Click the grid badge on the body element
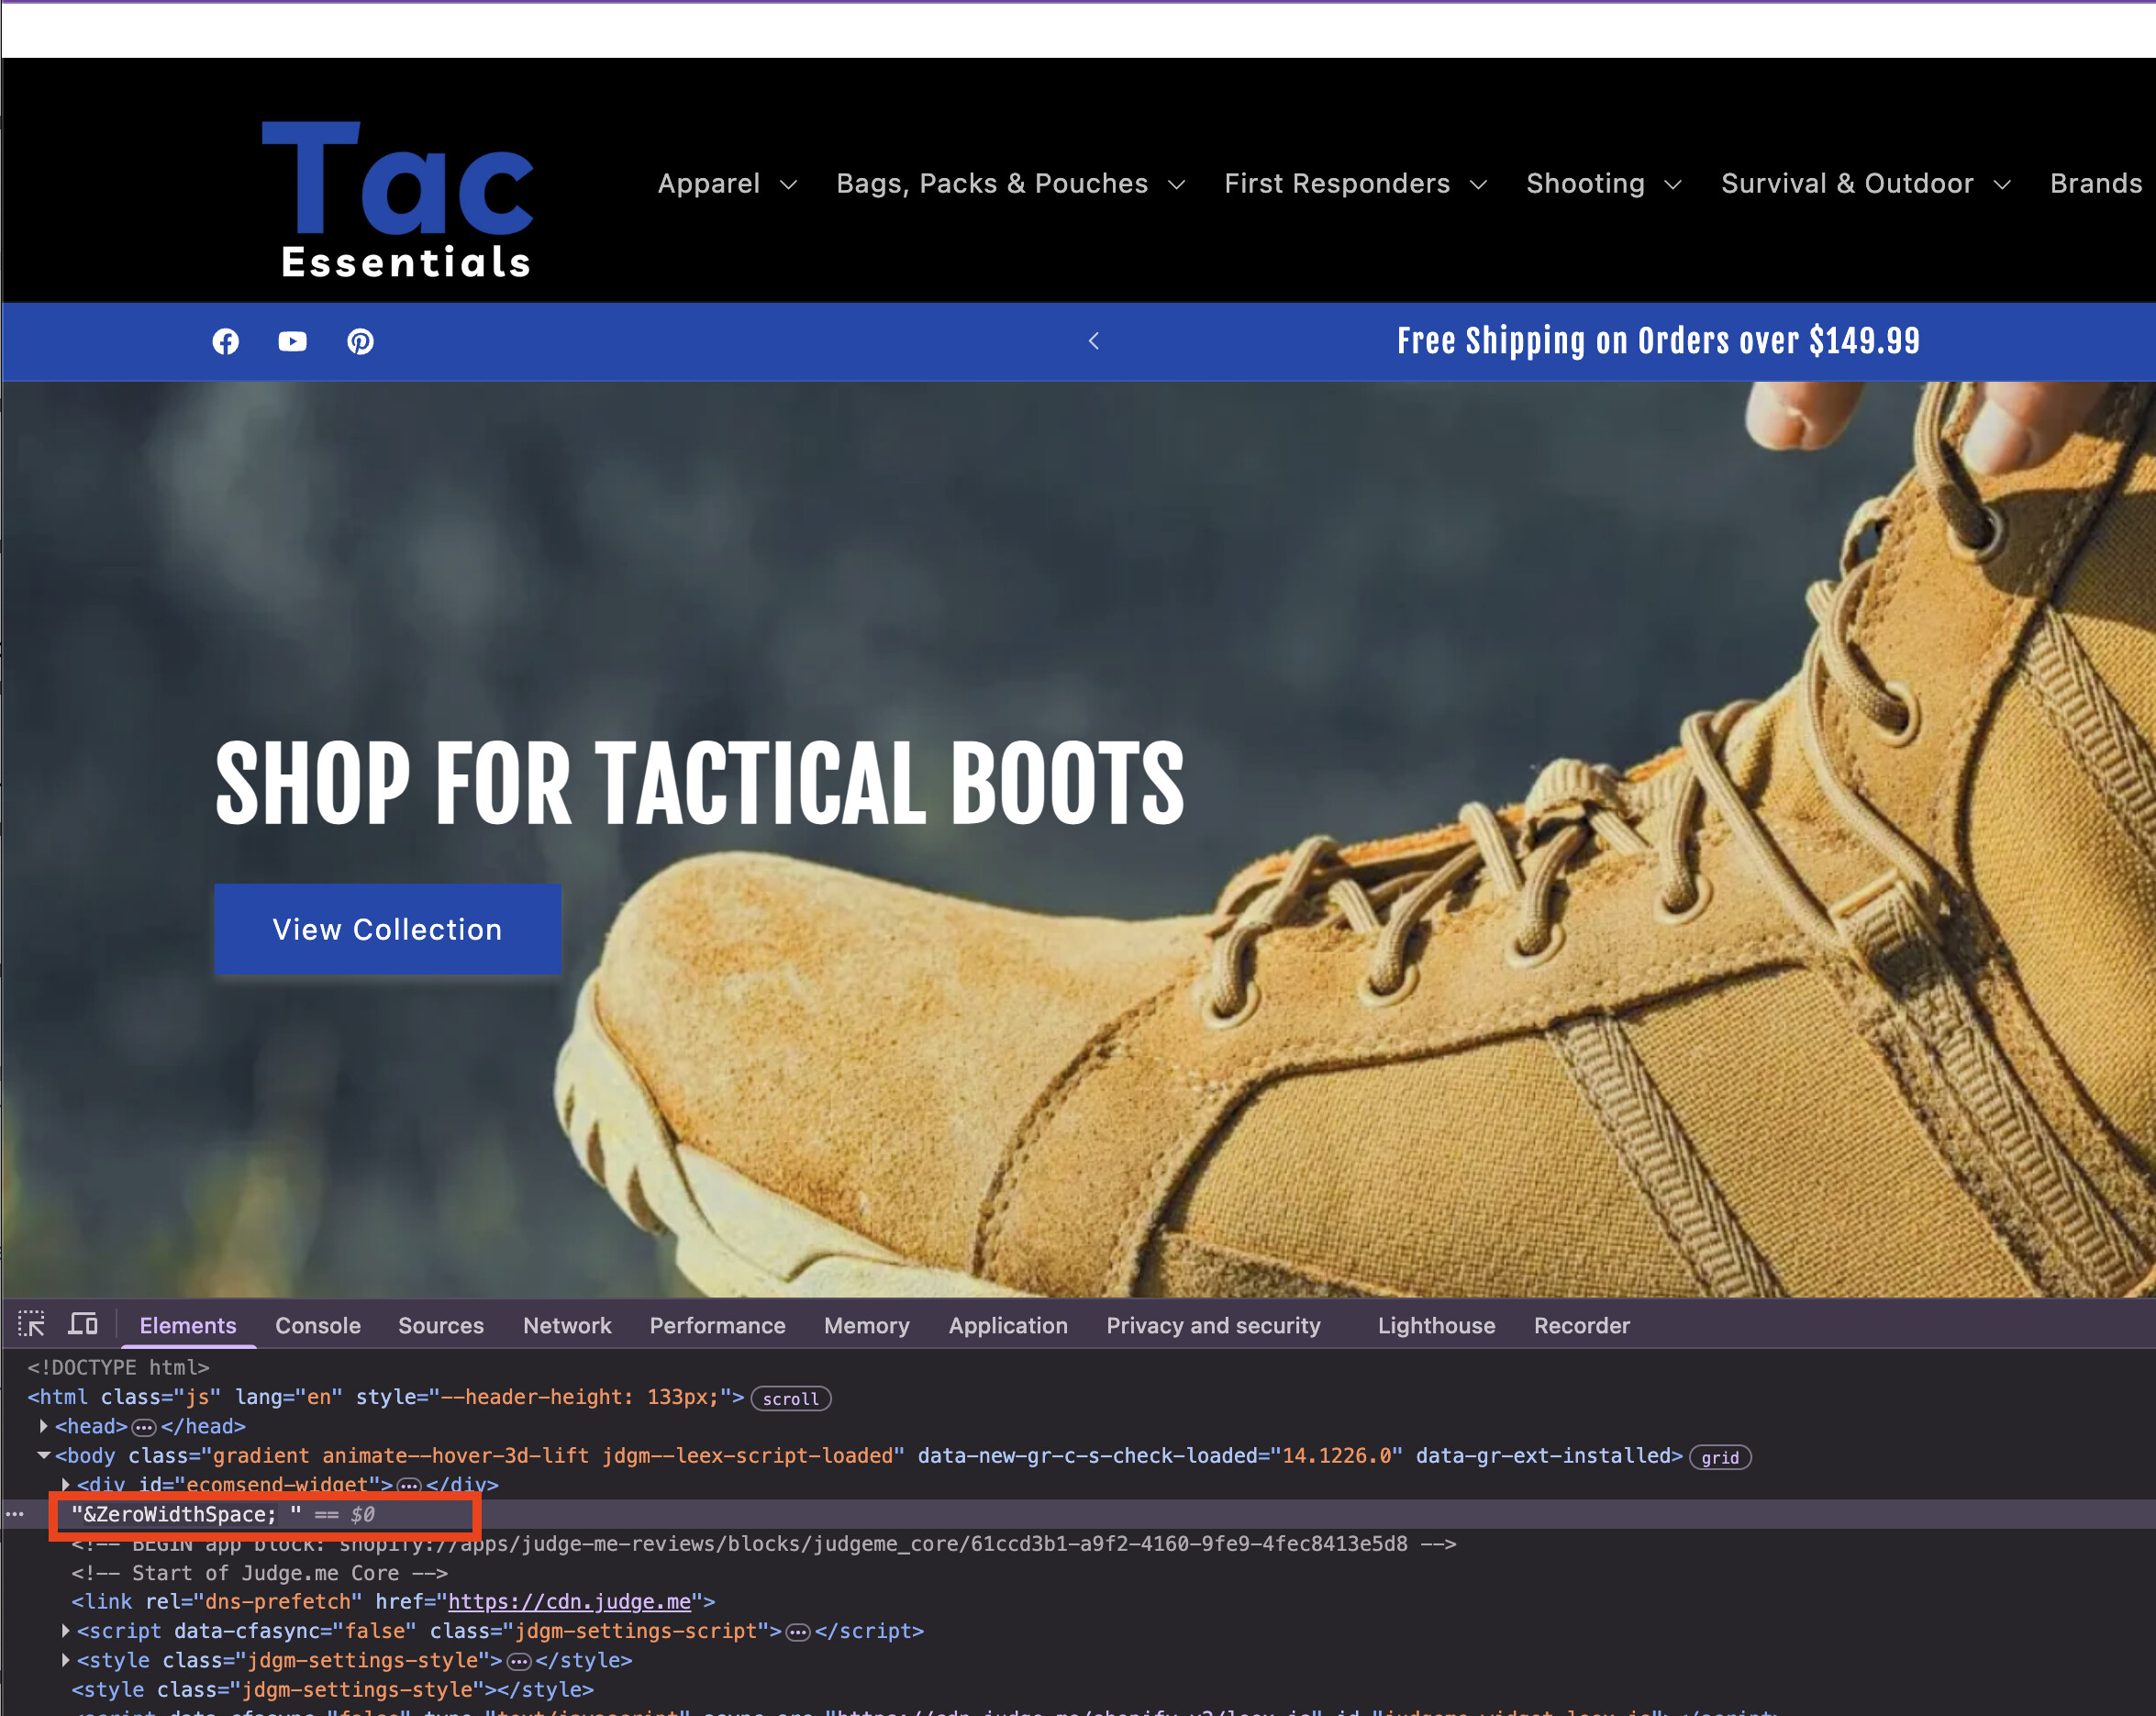 pyautogui.click(x=1719, y=1458)
